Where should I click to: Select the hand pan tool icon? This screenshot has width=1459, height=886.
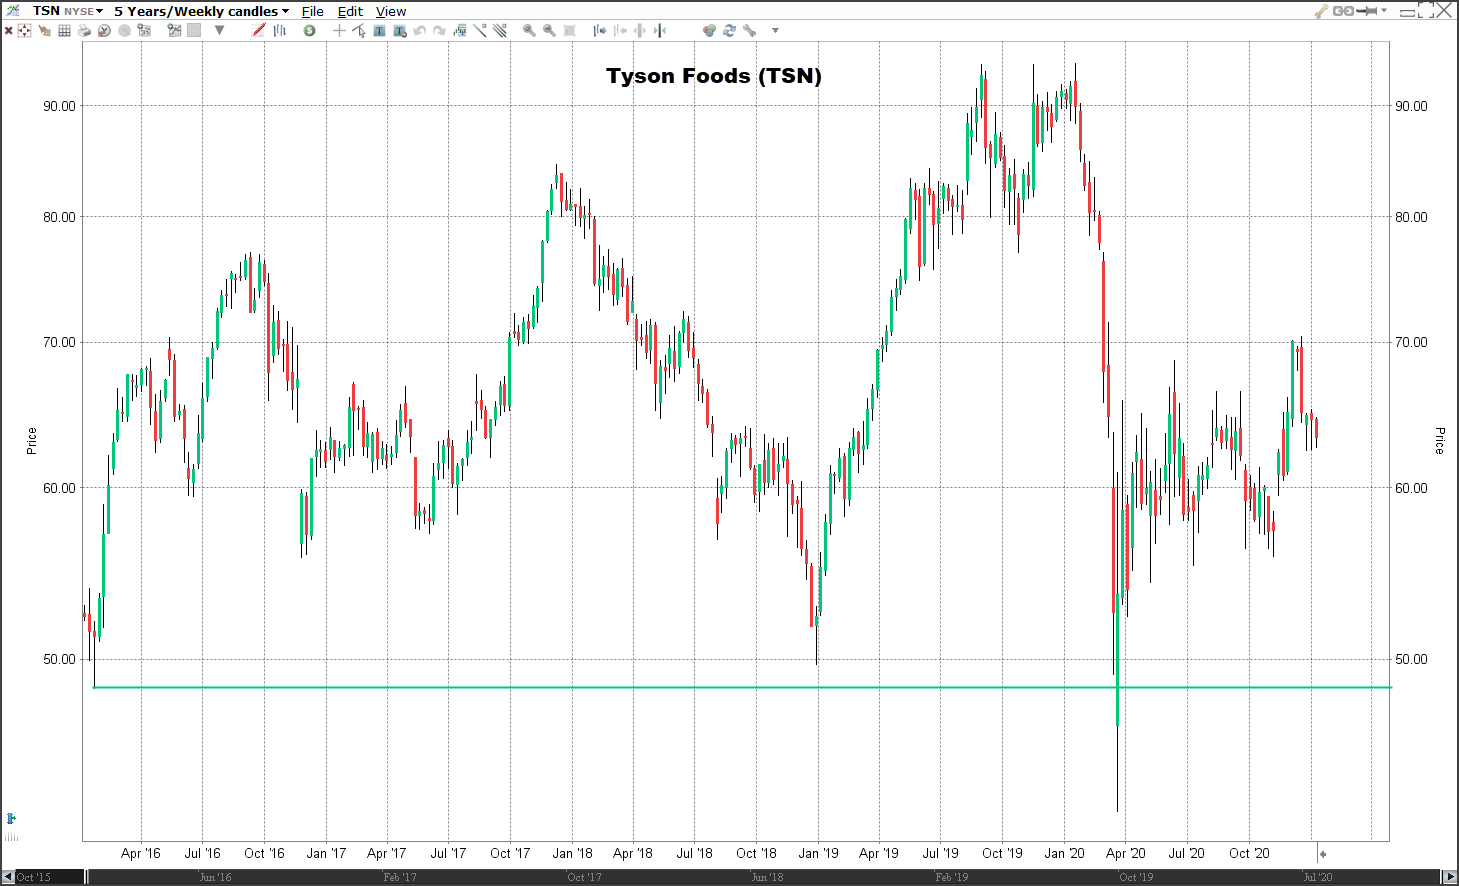(44, 31)
